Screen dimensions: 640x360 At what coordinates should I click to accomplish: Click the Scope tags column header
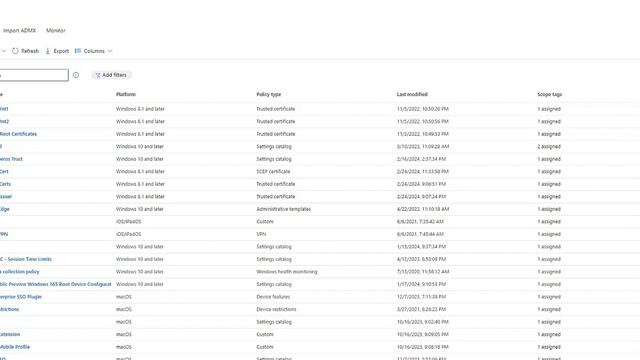point(549,94)
